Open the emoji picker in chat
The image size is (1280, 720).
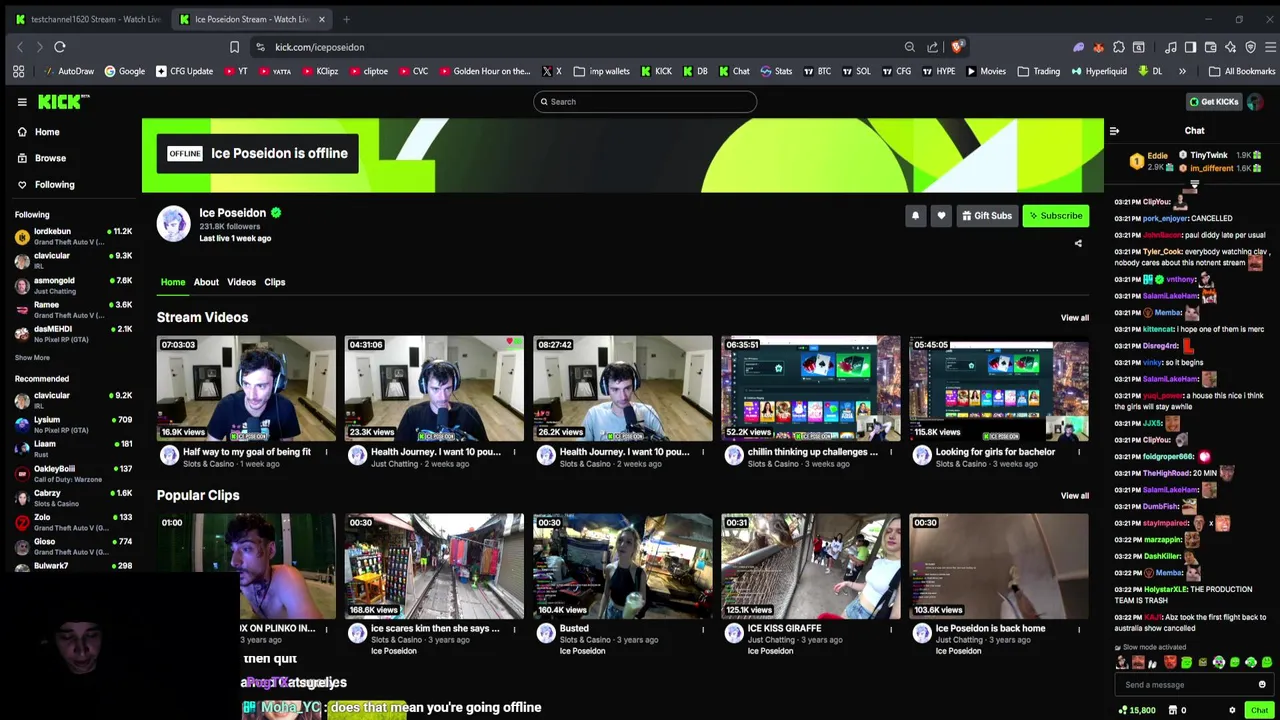click(x=1262, y=685)
